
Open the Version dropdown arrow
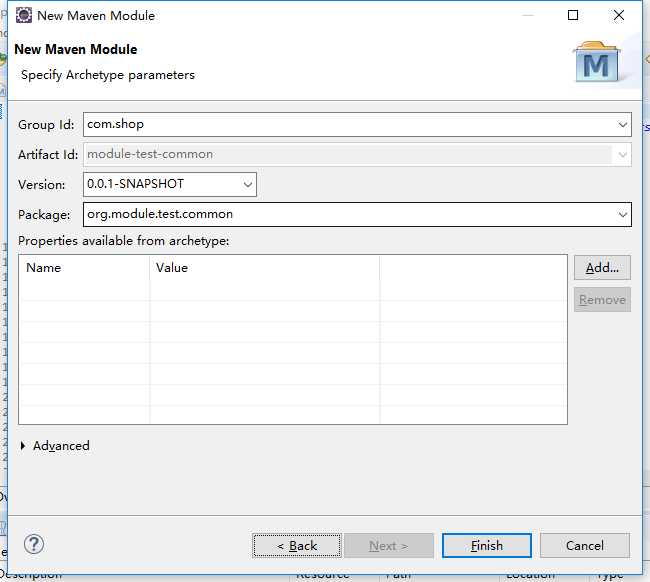247,184
